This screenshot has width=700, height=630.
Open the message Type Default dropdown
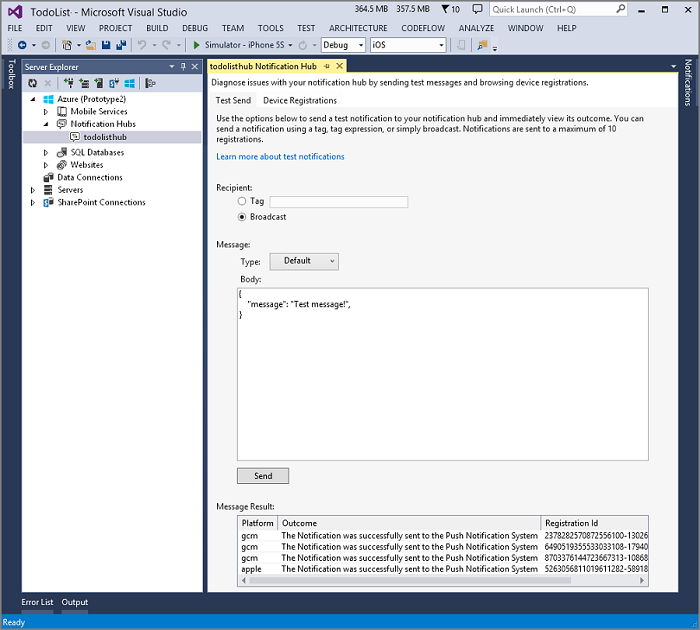point(304,261)
